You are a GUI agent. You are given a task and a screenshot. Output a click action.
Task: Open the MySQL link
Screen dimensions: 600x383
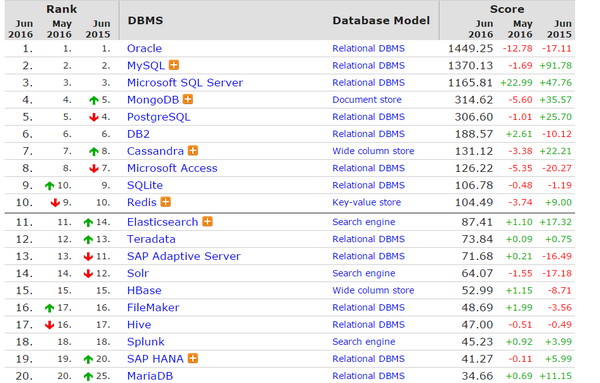click(x=146, y=65)
